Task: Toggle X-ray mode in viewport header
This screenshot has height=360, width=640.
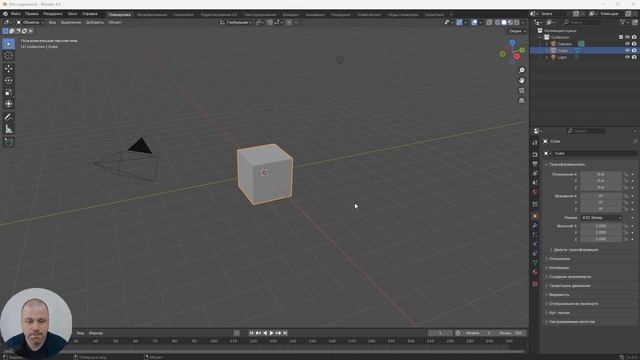Action: 489,22
